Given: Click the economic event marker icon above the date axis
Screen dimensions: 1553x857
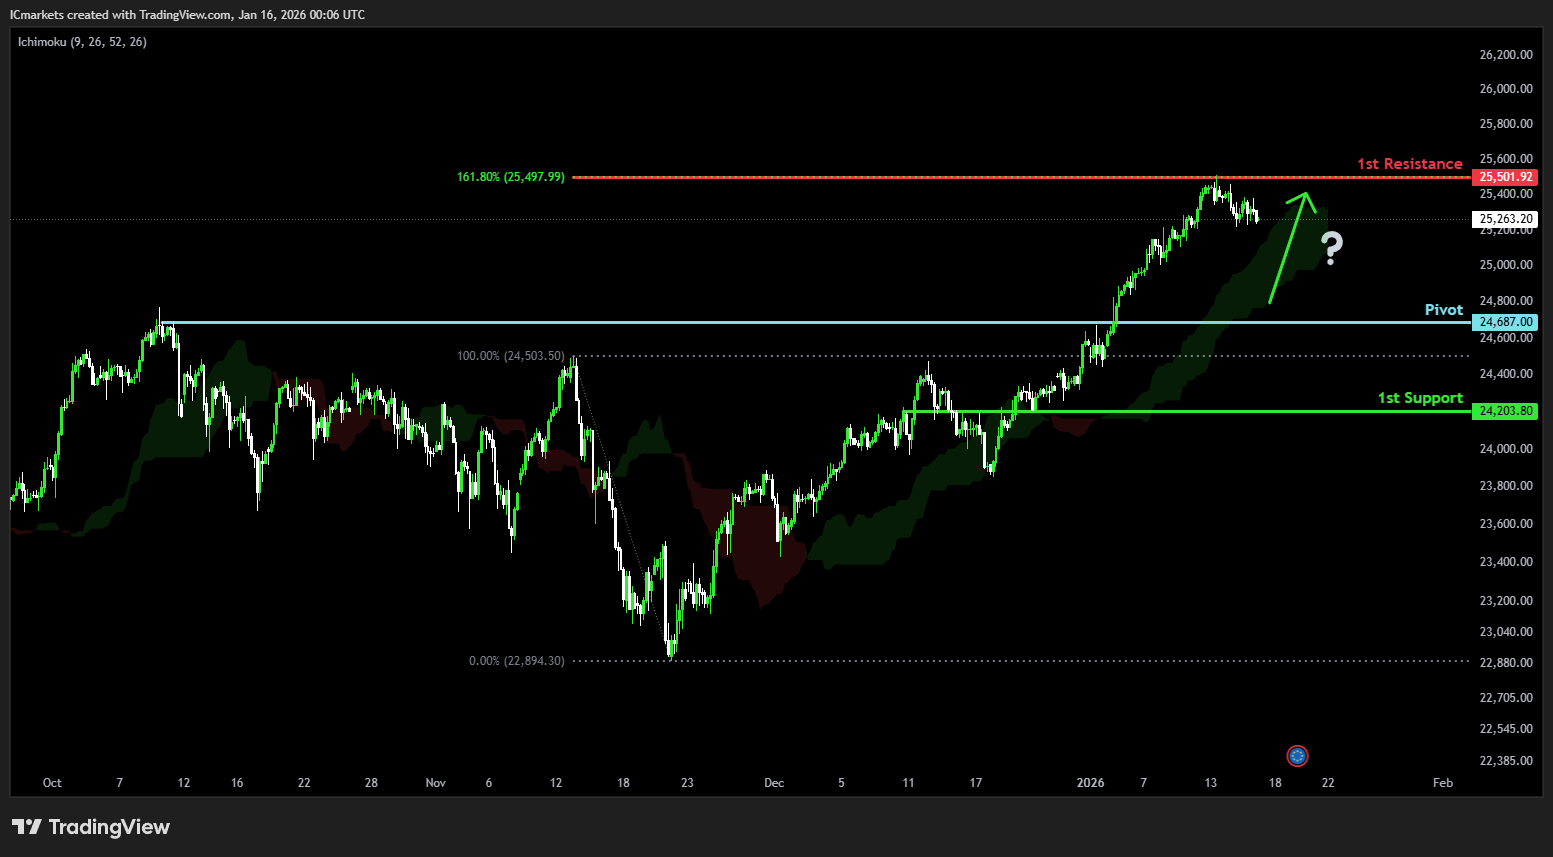Looking at the screenshot, I should tap(1297, 756).
